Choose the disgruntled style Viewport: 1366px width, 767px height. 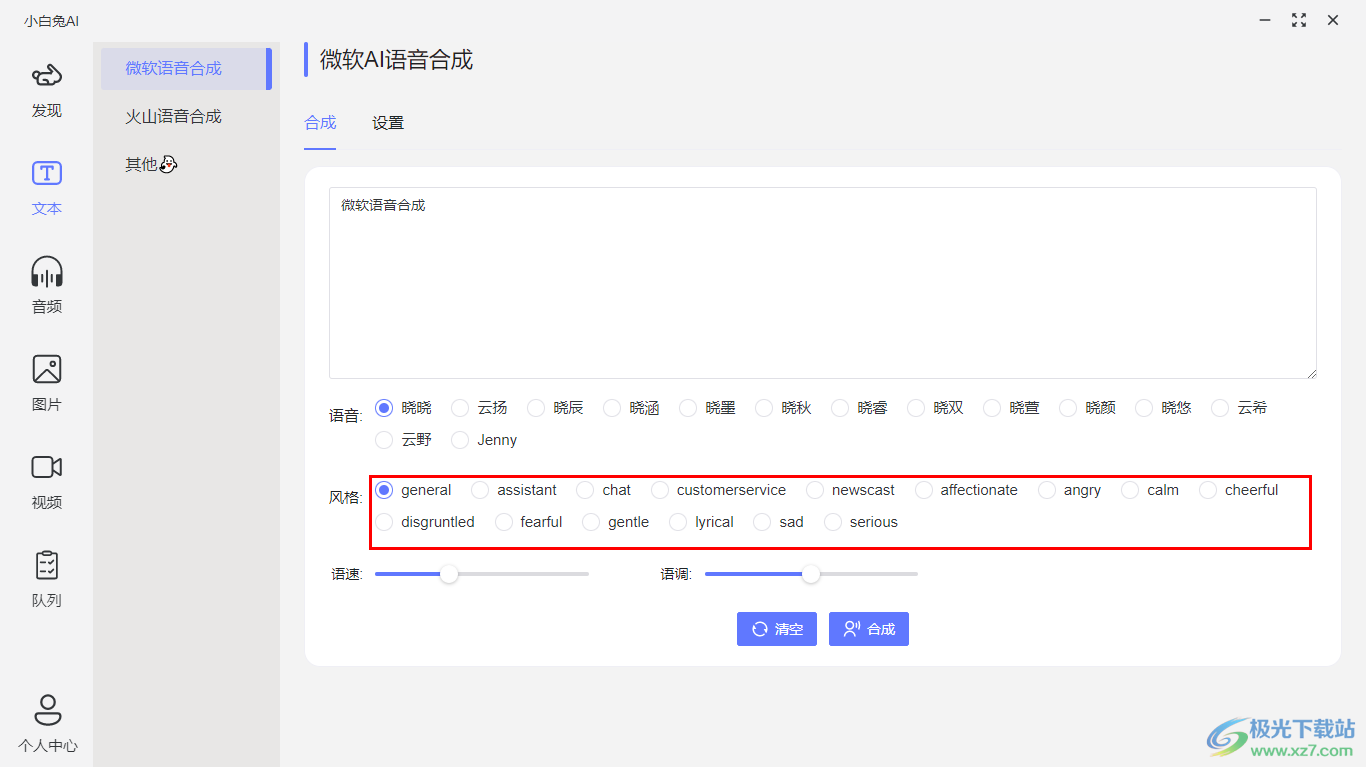point(426,522)
